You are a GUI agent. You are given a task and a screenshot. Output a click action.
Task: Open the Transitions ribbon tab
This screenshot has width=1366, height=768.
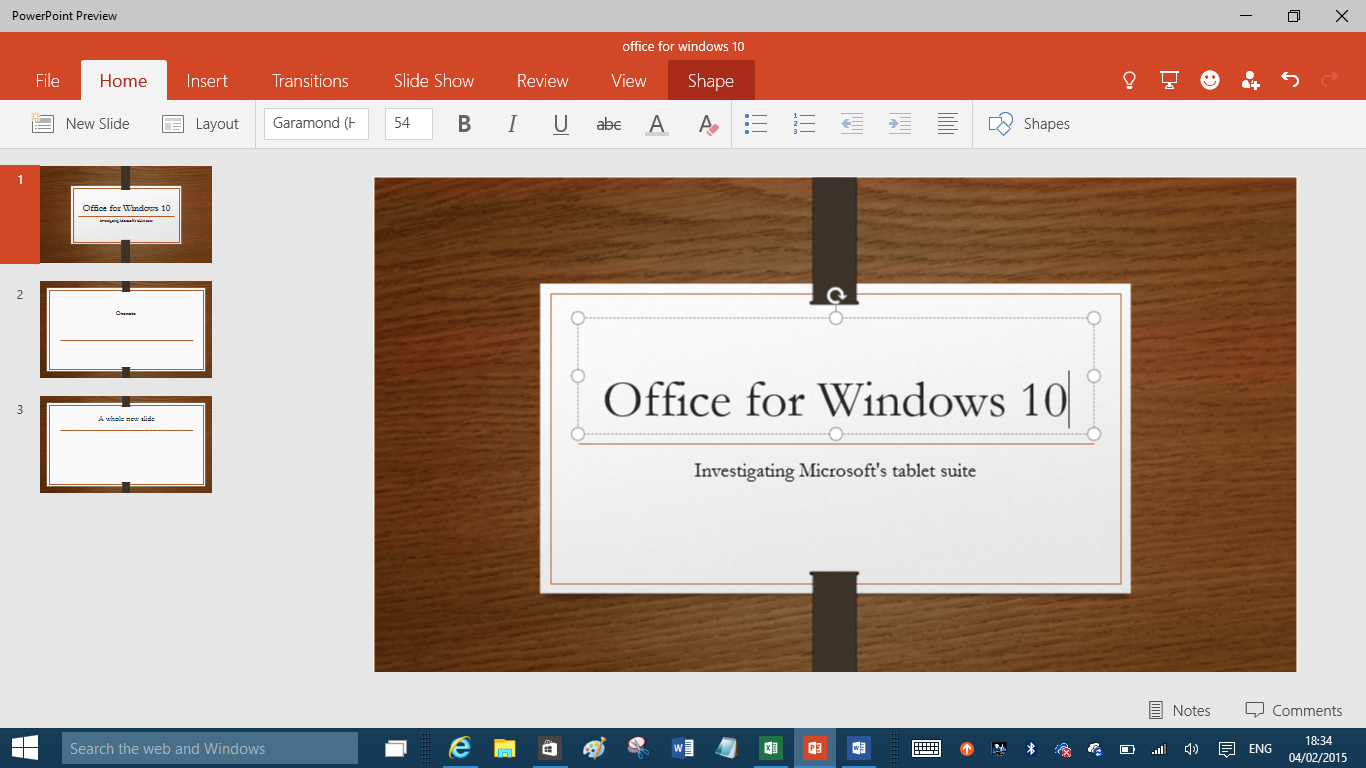[x=310, y=80]
